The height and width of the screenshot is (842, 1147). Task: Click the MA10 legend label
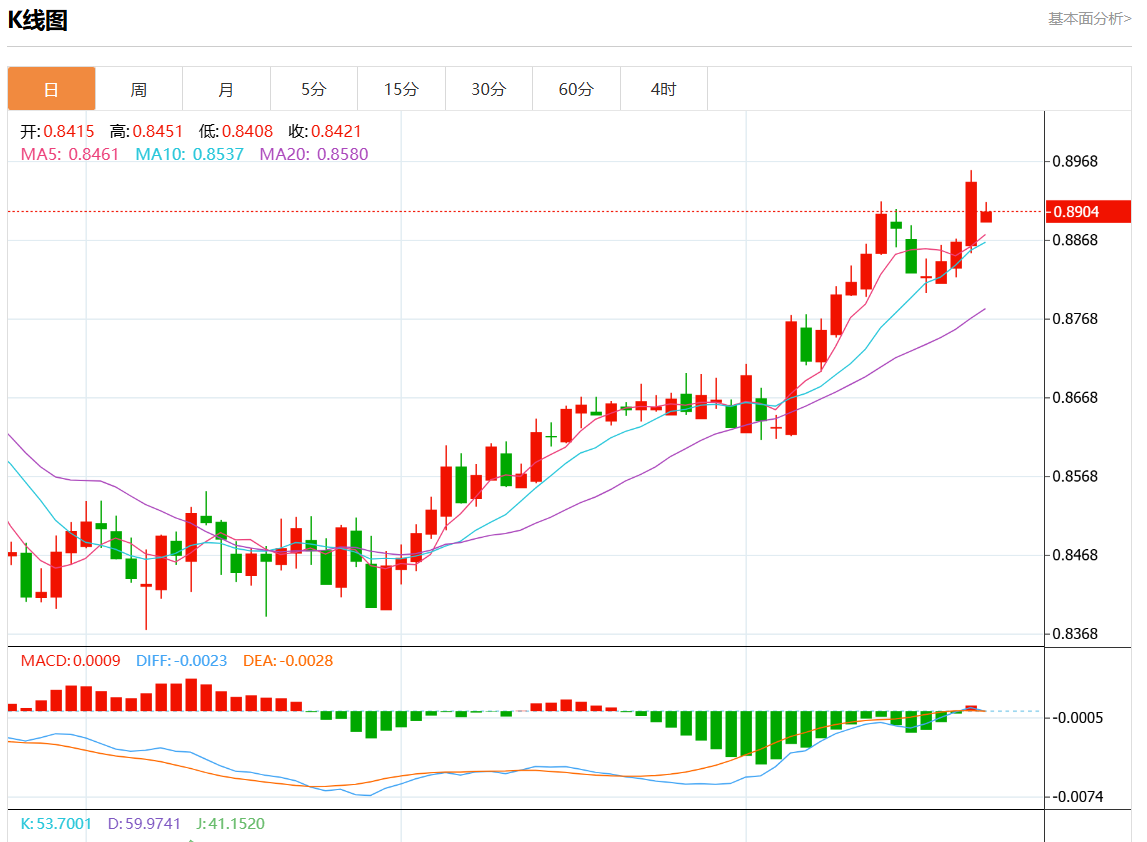pyautogui.click(x=189, y=154)
